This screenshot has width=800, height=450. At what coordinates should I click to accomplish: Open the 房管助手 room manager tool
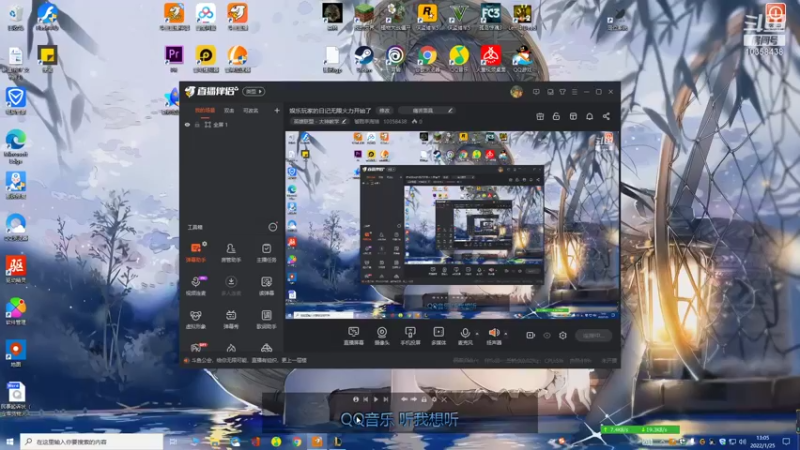[231, 252]
